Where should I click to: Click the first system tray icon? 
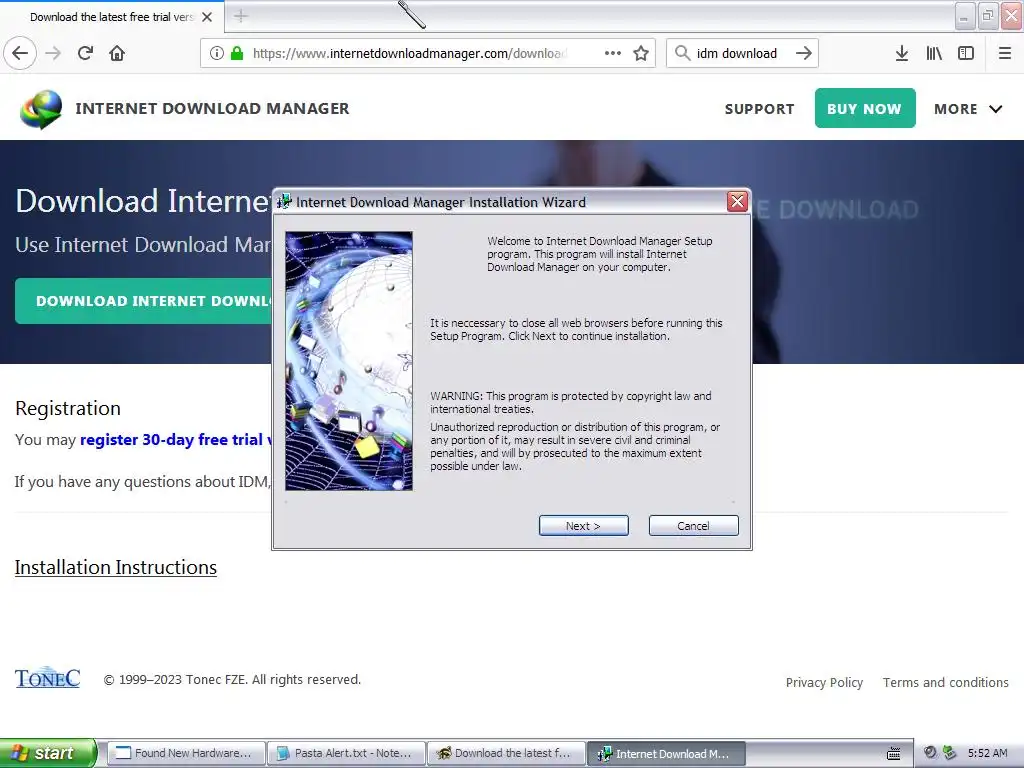(x=930, y=752)
